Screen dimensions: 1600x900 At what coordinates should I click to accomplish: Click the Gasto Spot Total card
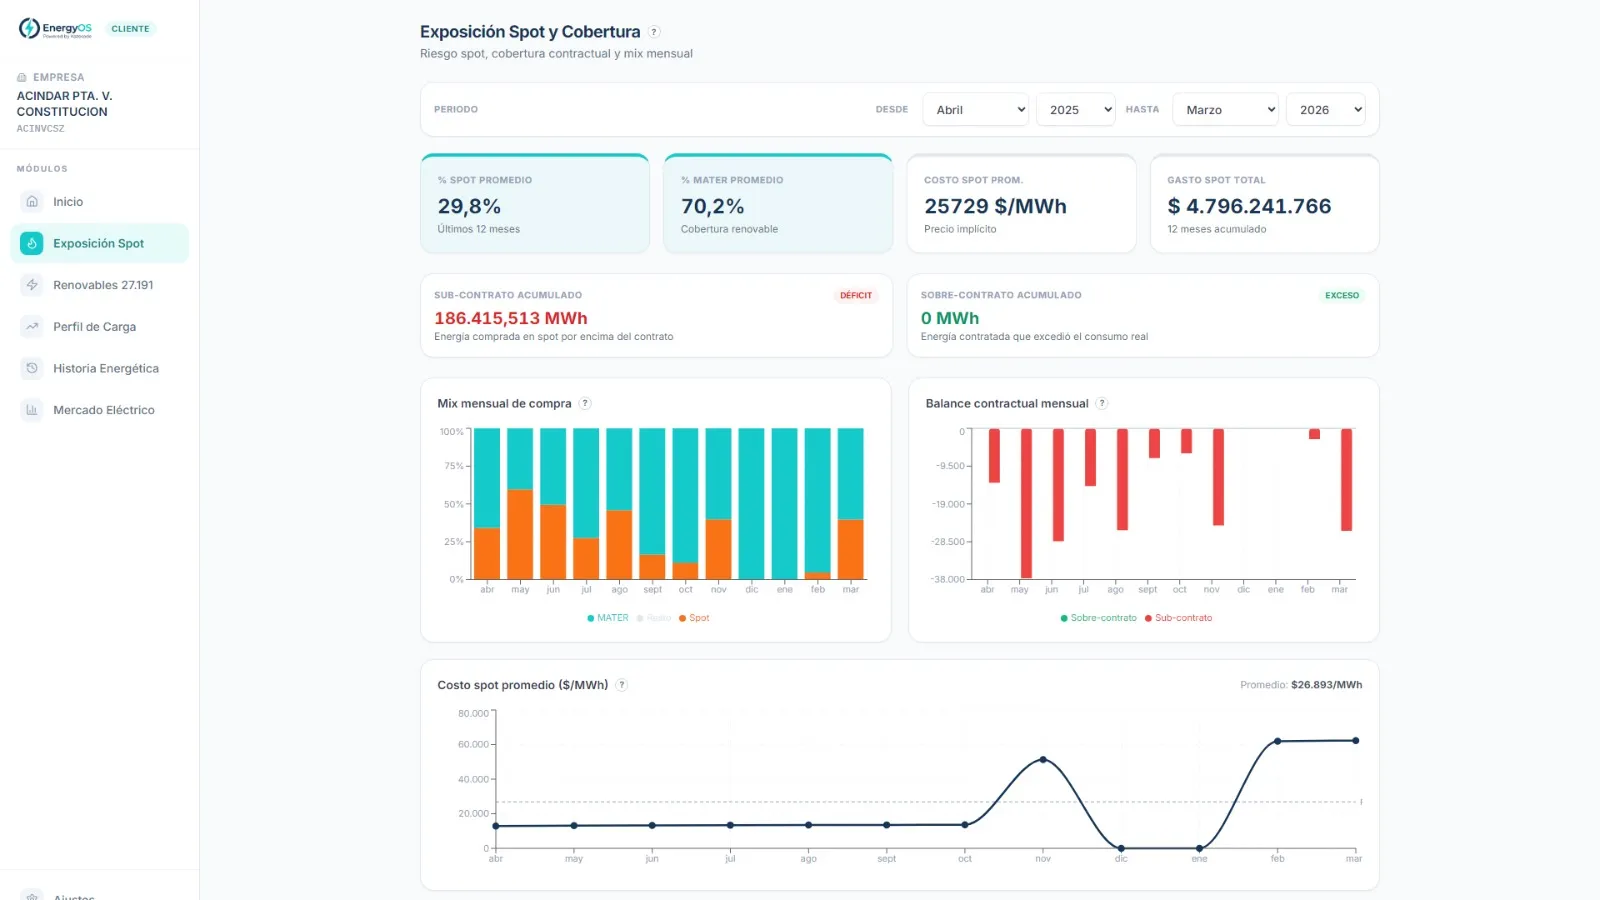coord(1265,204)
